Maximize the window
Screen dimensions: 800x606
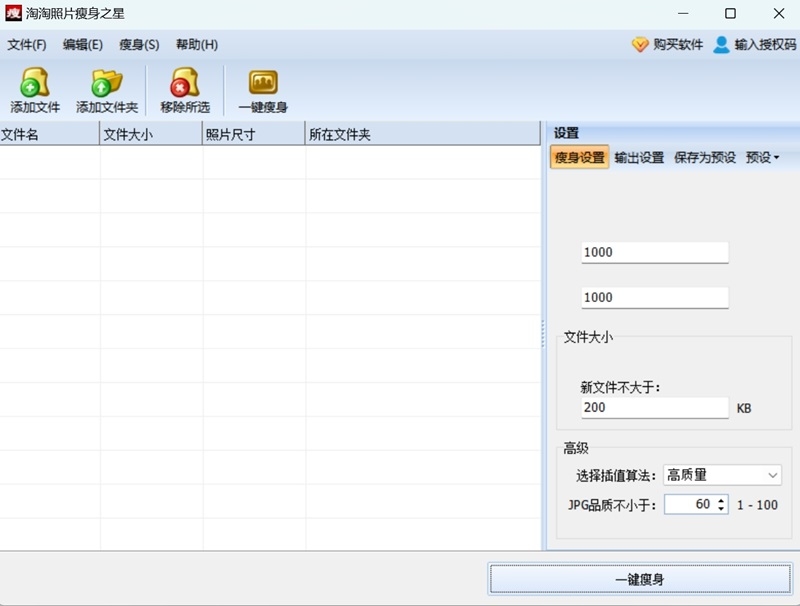(731, 14)
